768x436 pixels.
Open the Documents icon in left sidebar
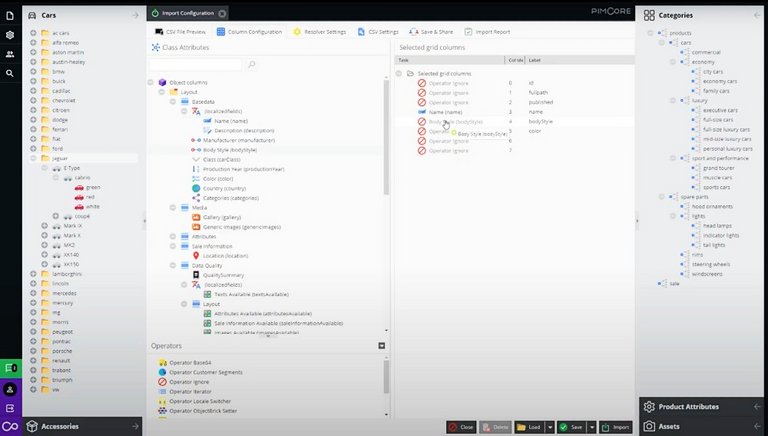[x=10, y=15]
